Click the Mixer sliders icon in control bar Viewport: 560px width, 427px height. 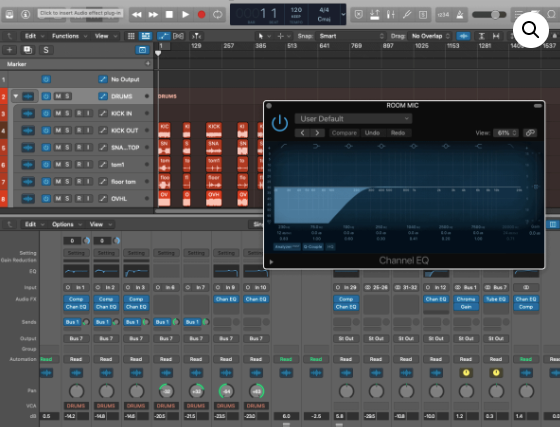coord(391,15)
